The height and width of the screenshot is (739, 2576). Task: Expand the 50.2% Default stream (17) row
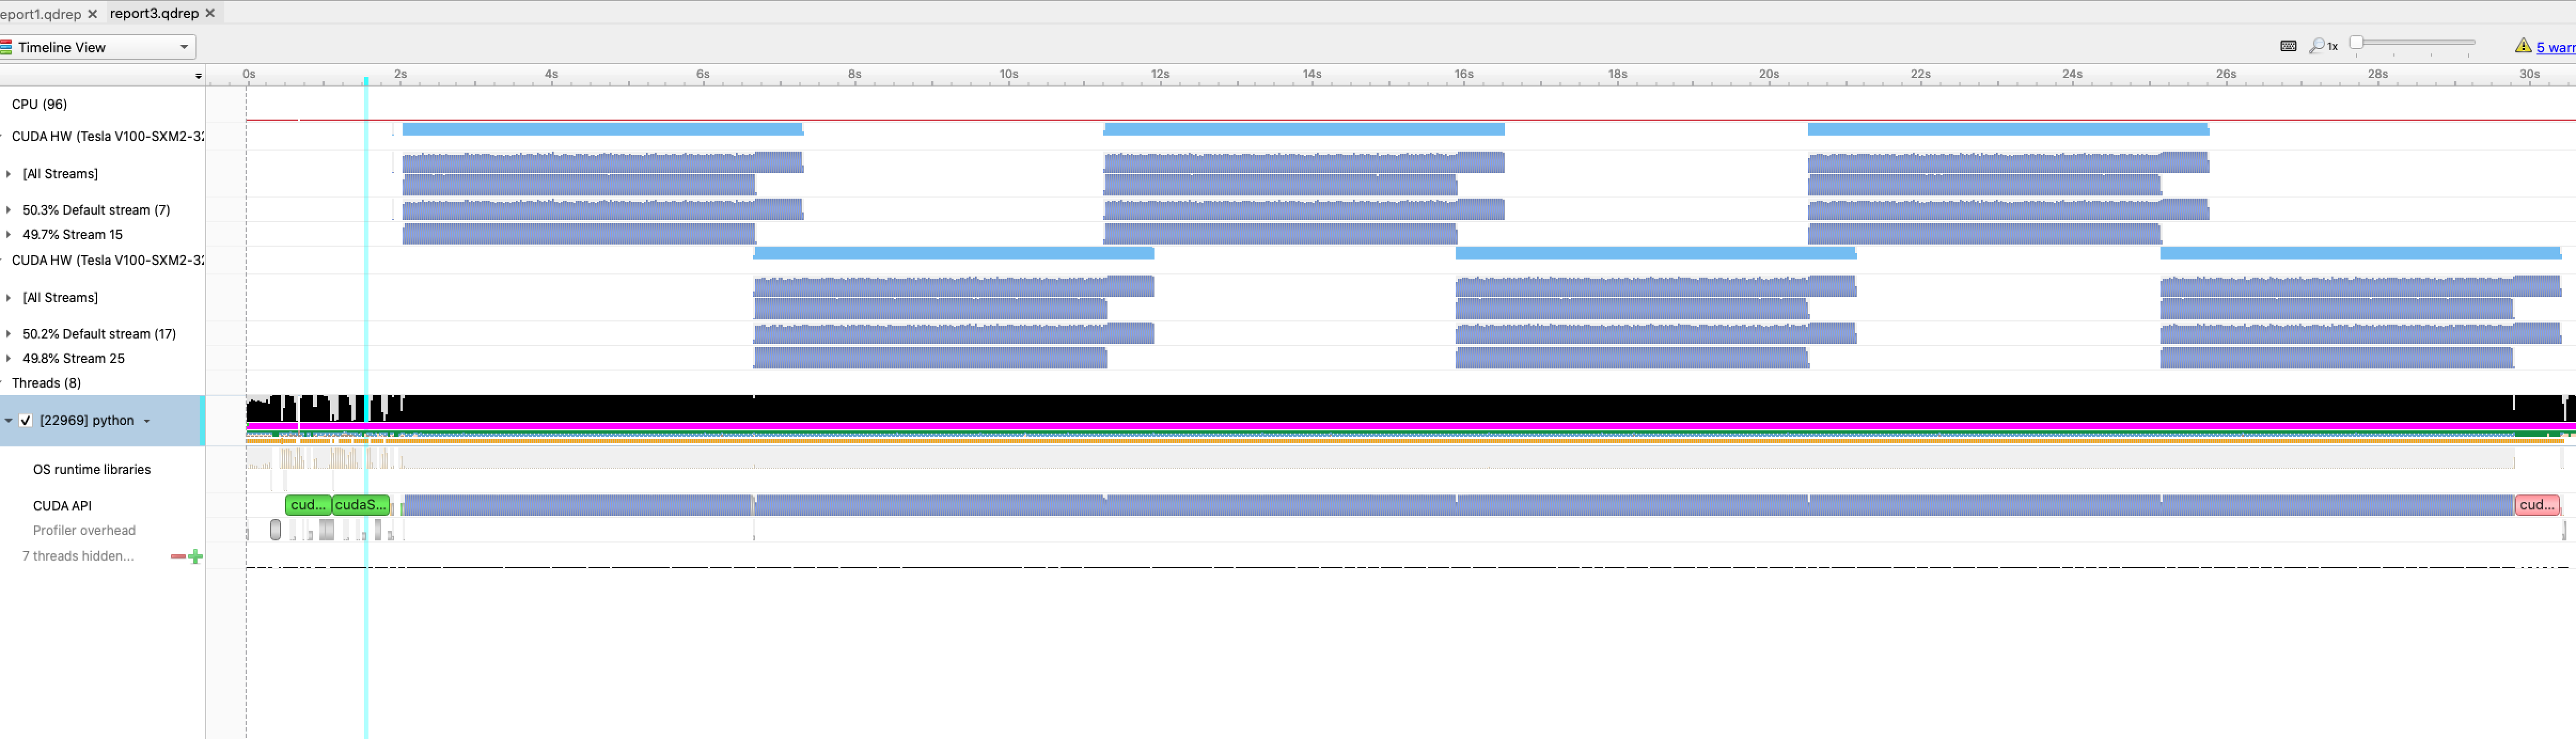click(8, 334)
